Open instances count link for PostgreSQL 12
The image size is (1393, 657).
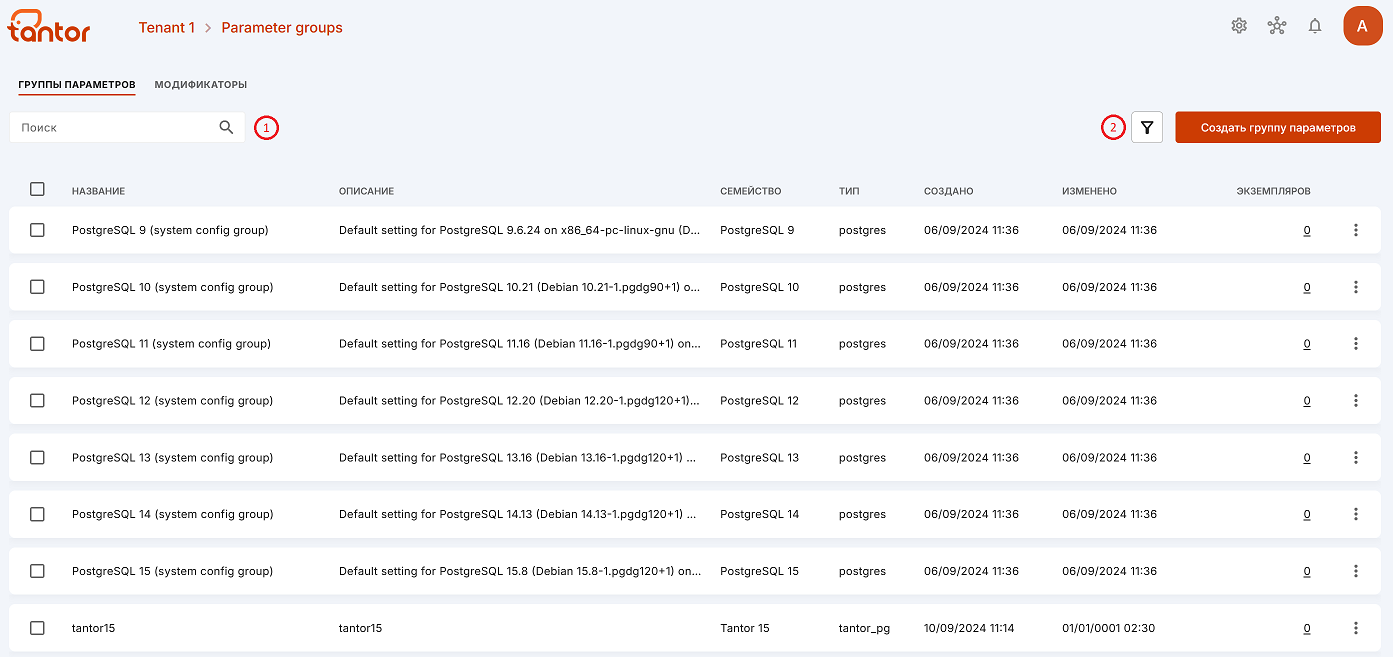(x=1307, y=401)
